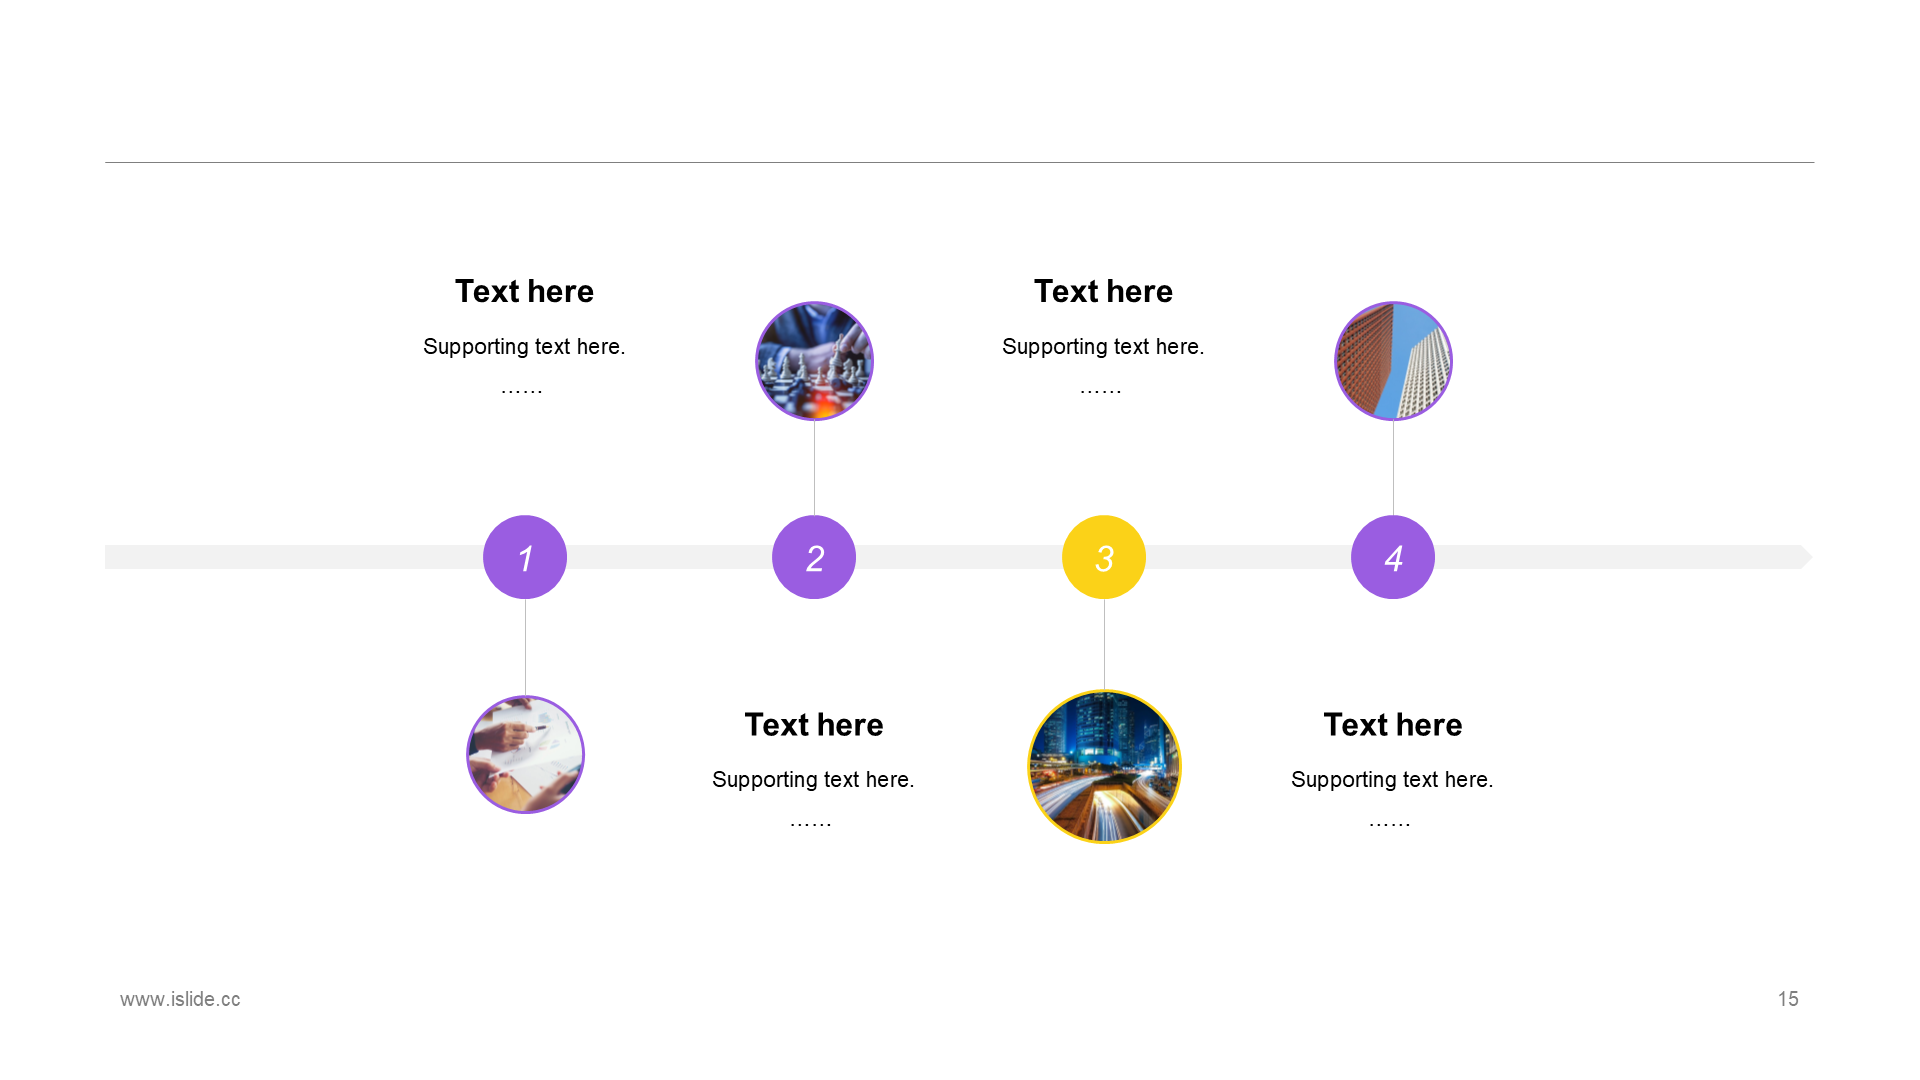
Task: Select supporting text below circle 2
Action: pos(813,779)
